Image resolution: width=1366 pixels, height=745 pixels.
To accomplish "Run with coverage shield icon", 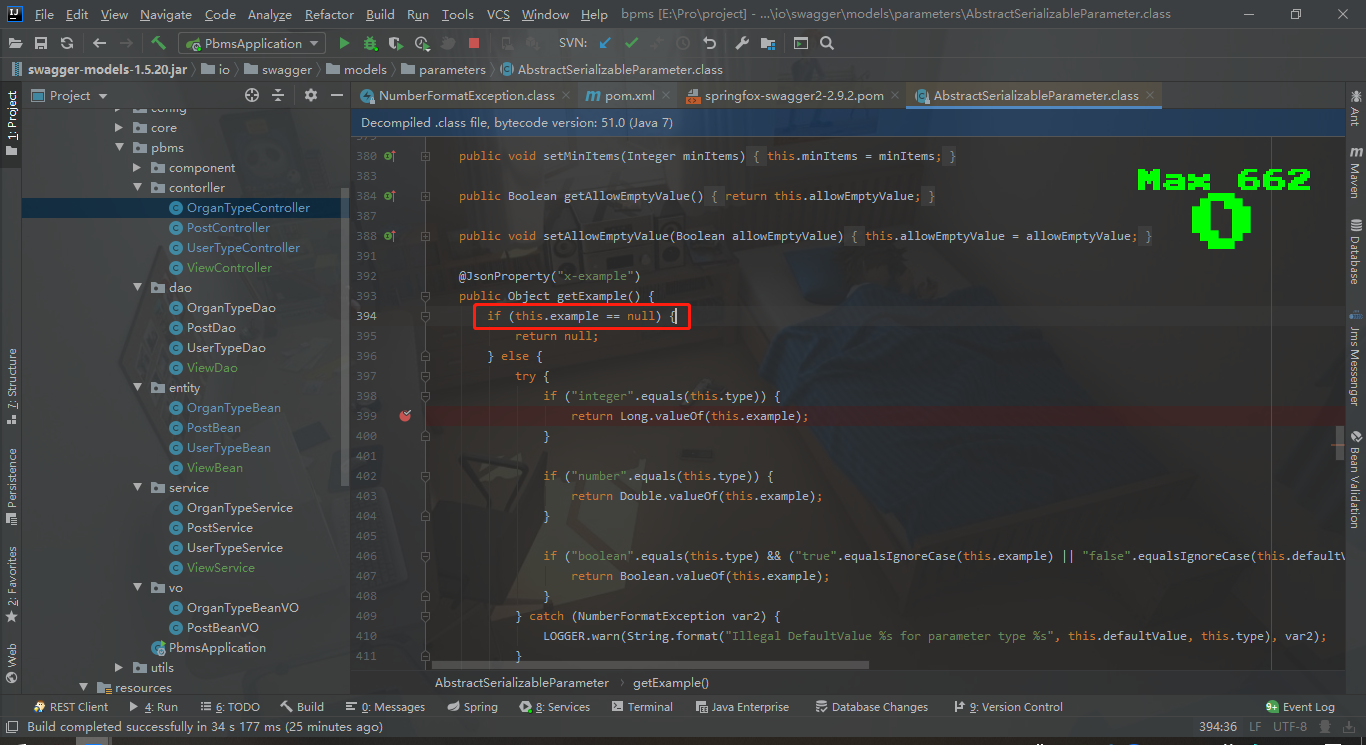I will pyautogui.click(x=396, y=43).
